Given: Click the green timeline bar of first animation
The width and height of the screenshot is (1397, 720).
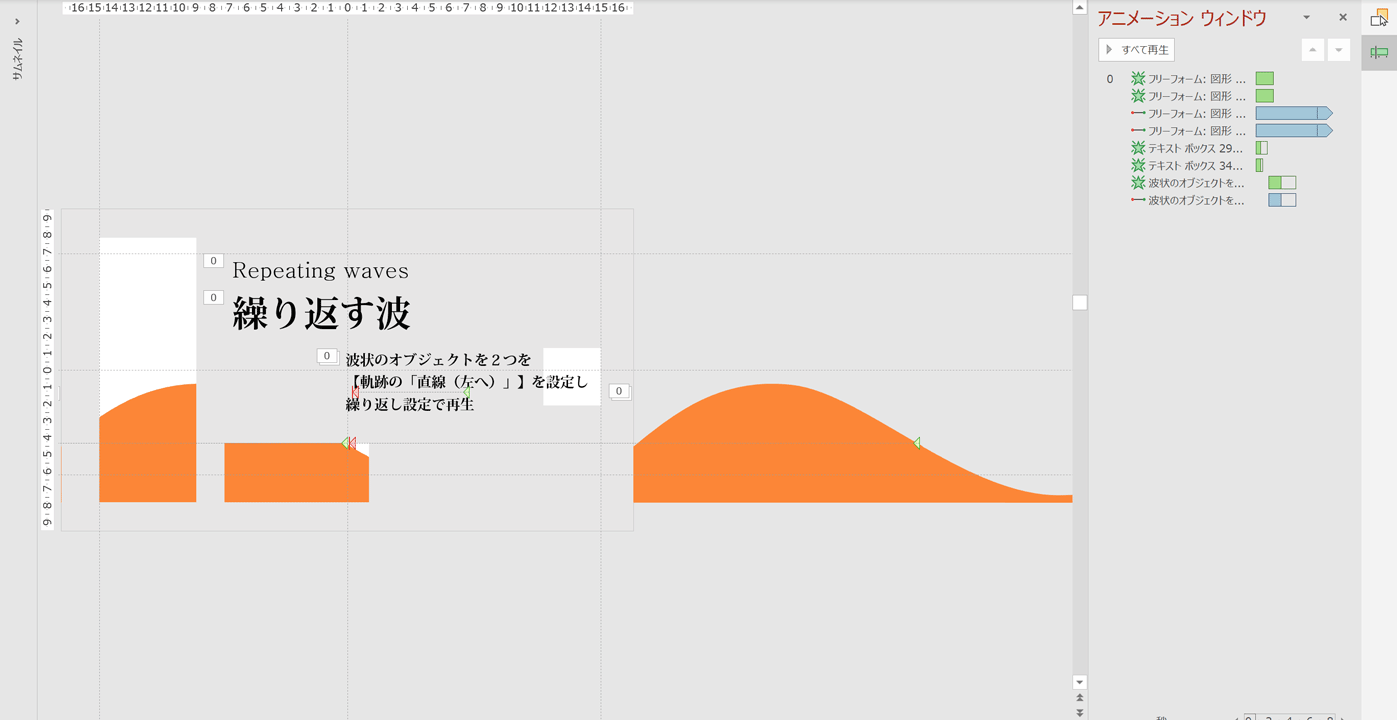Looking at the screenshot, I should click(1264, 79).
